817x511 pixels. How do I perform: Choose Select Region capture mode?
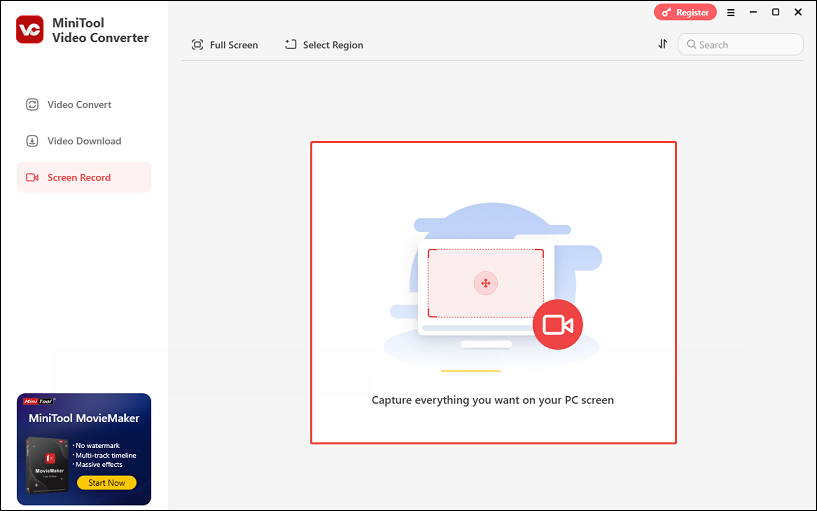tap(324, 45)
